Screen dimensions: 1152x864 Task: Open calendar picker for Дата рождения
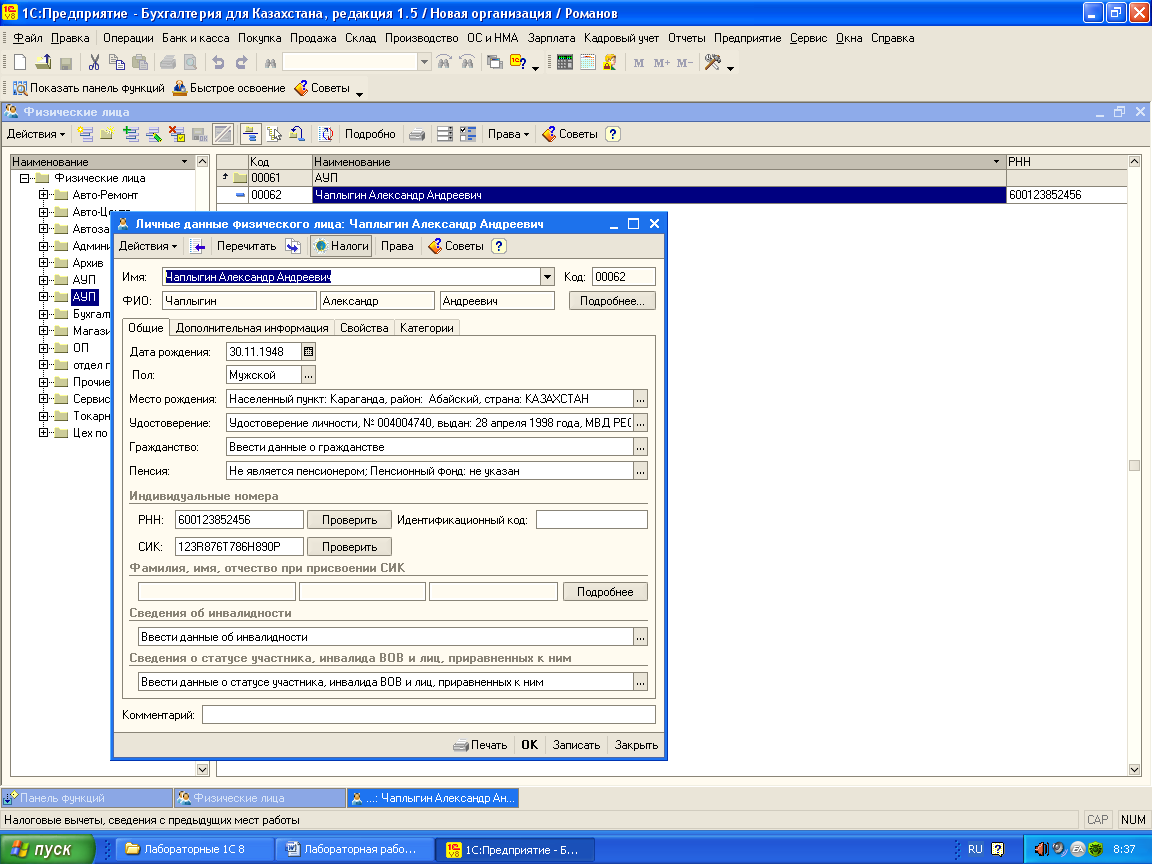309,352
